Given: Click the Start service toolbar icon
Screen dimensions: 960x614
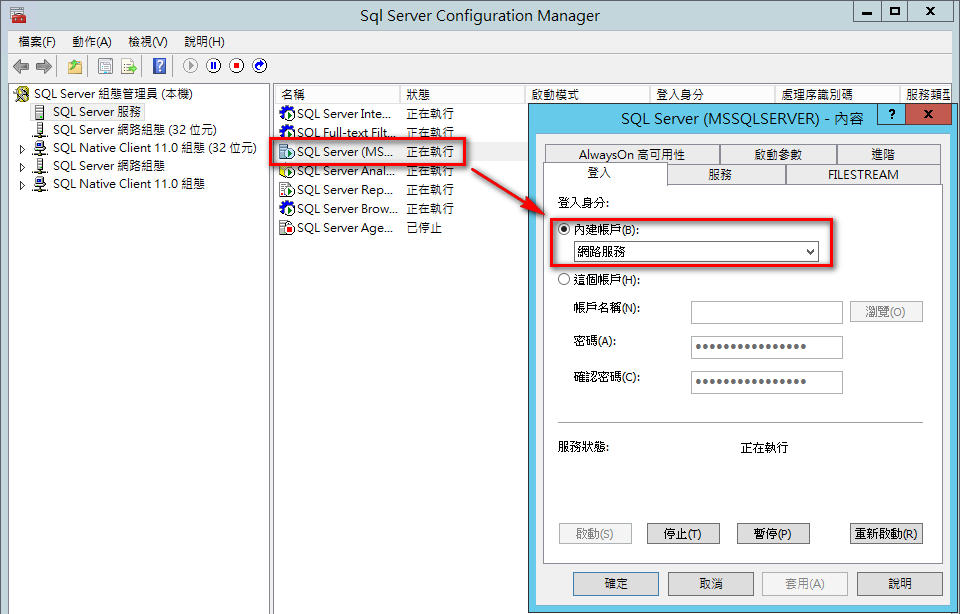Looking at the screenshot, I should [x=190, y=66].
